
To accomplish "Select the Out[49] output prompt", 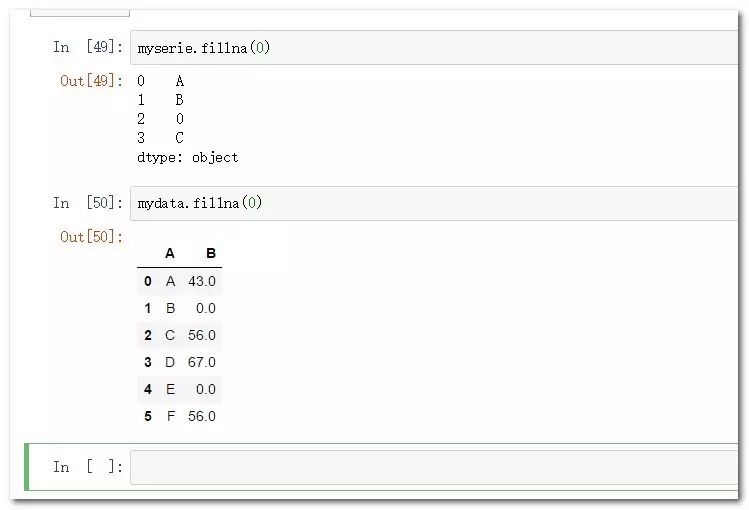I will click(x=91, y=81).
